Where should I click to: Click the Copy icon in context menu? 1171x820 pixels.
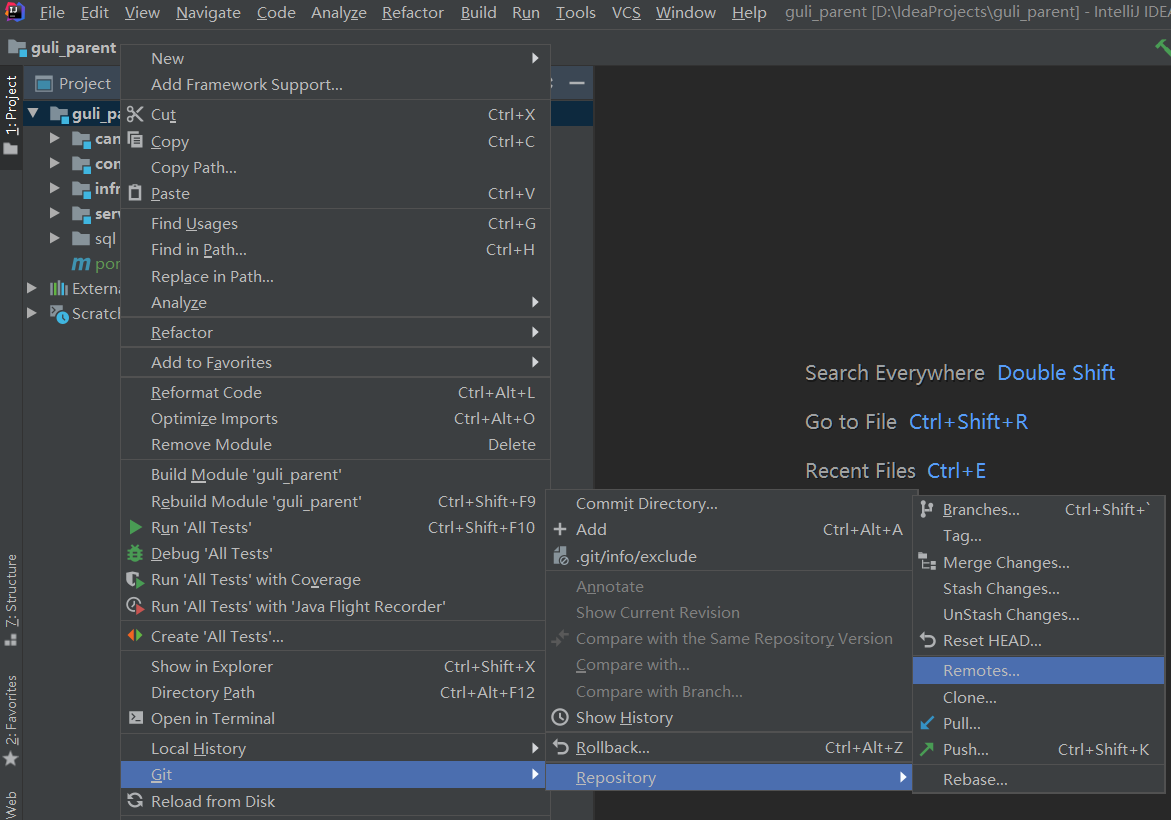(x=135, y=140)
